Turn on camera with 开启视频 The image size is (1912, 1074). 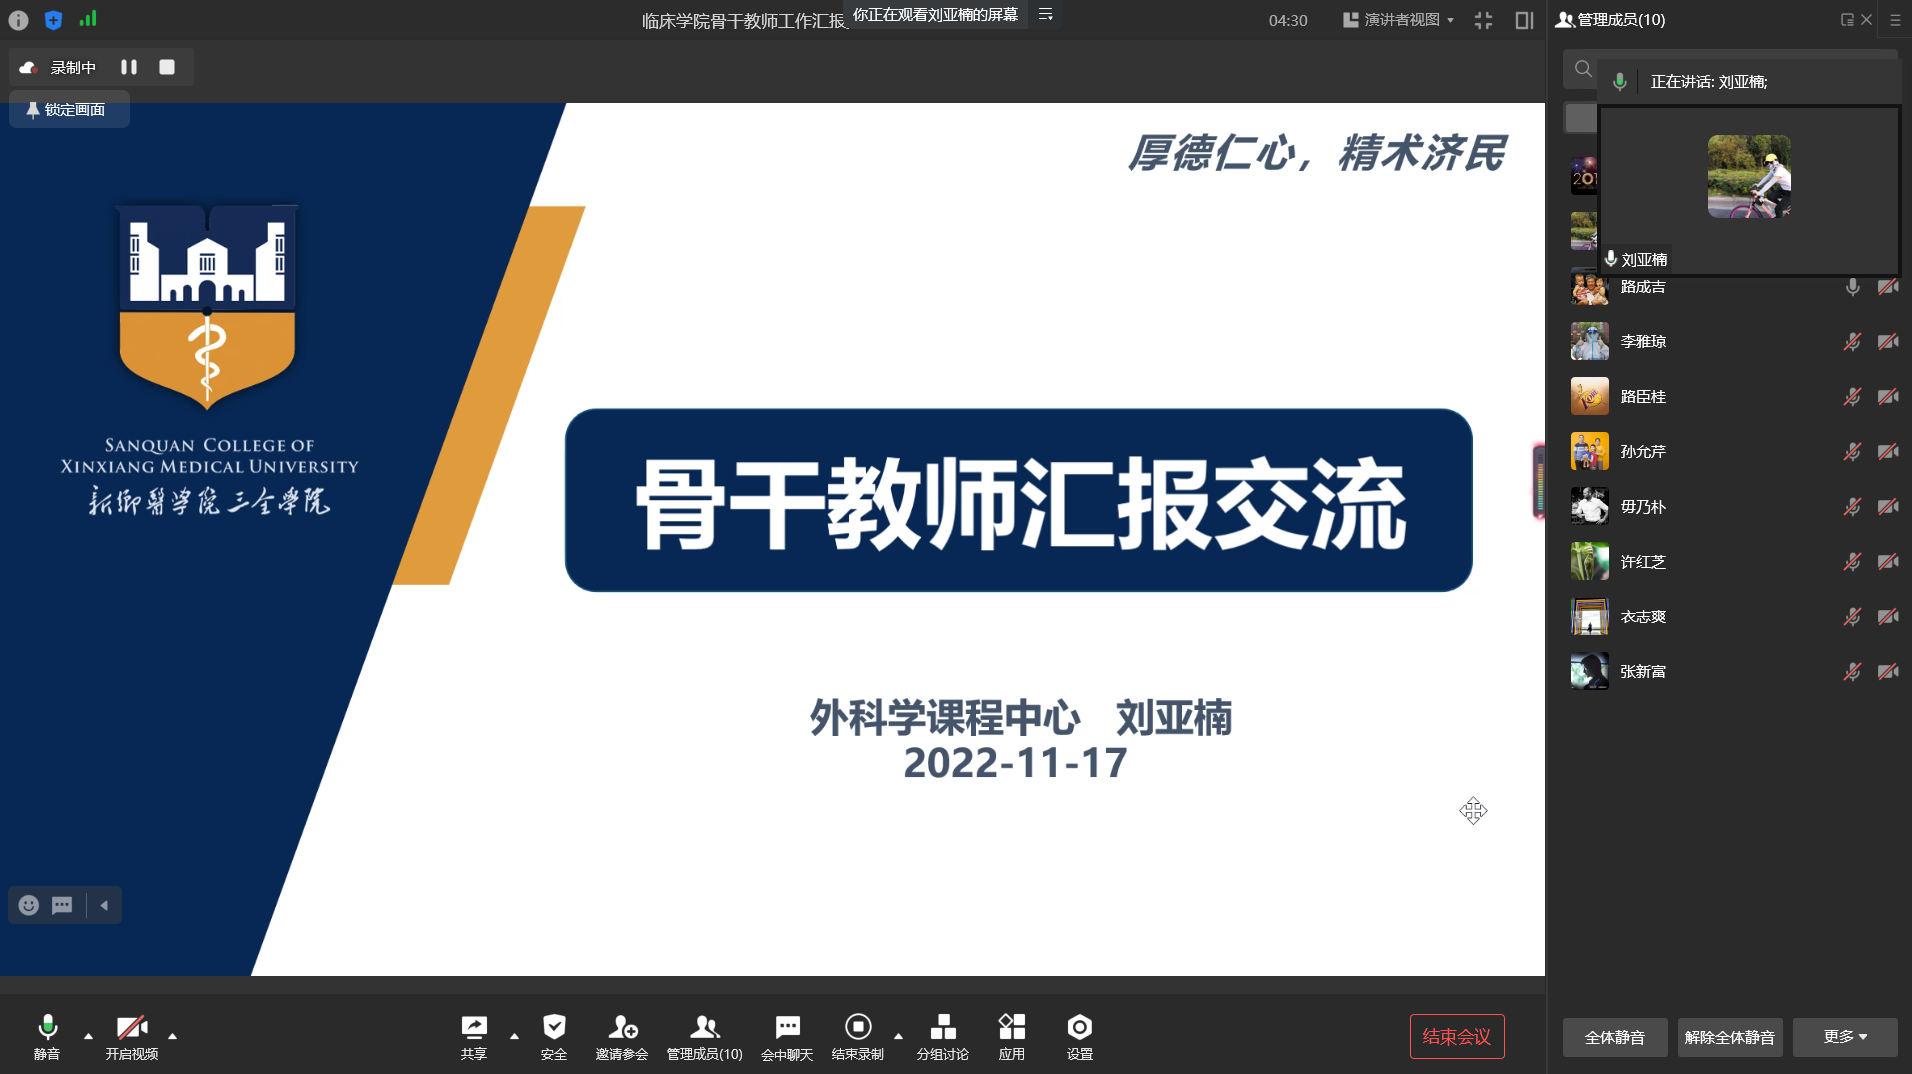point(131,1028)
